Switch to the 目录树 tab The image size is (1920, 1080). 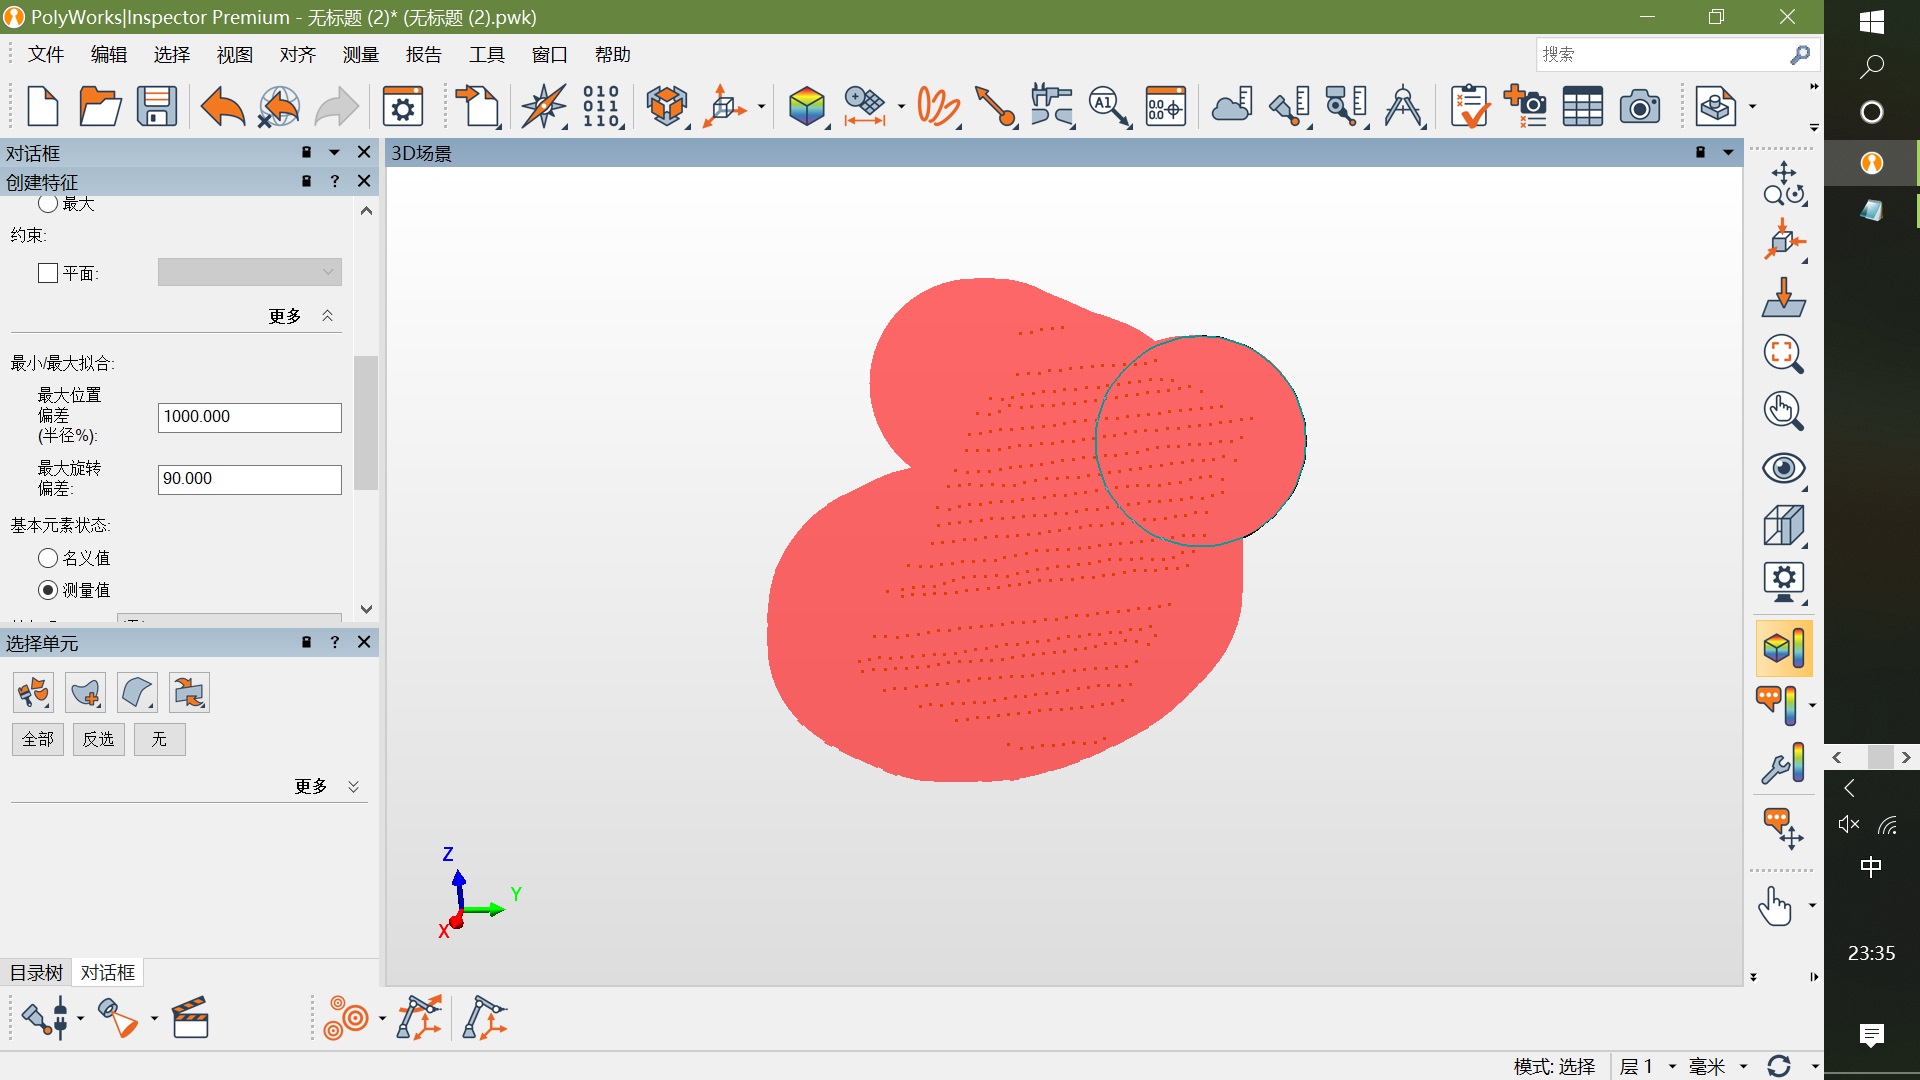(x=36, y=972)
